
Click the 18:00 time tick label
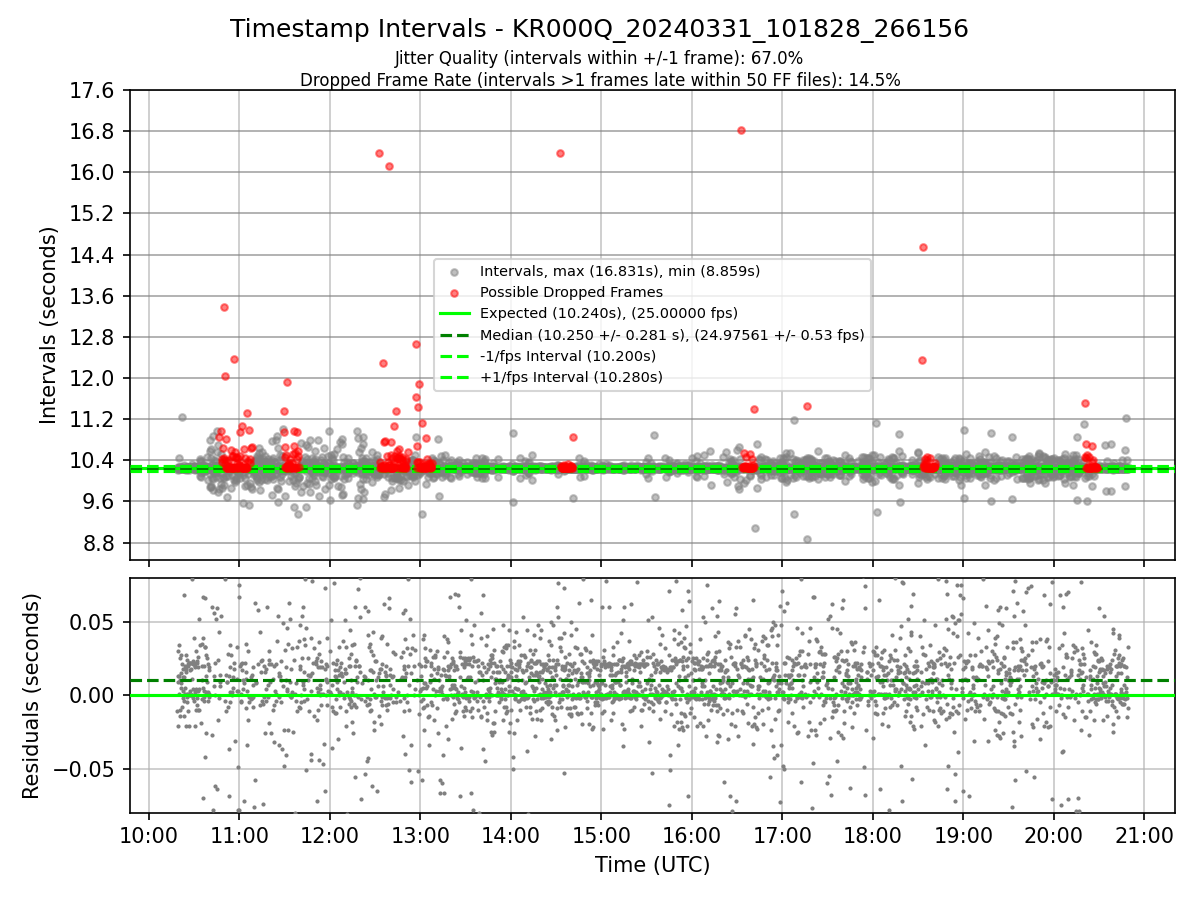[873, 835]
